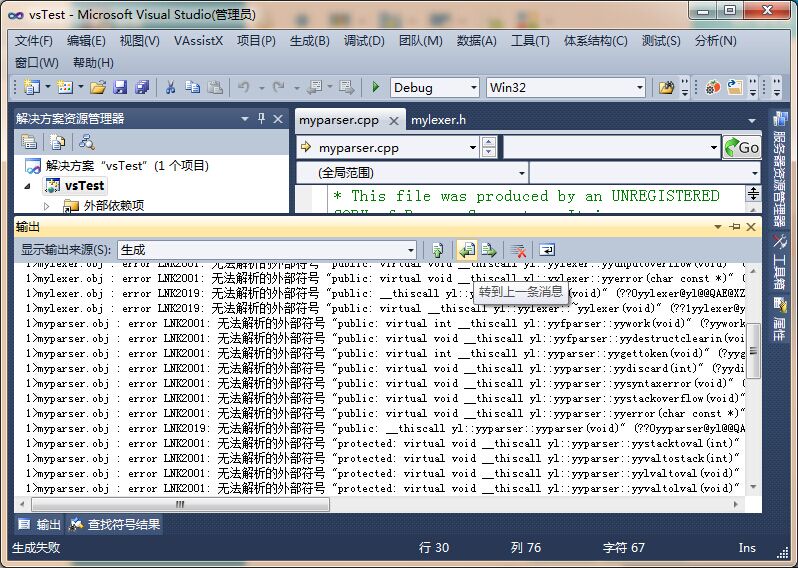Open the Build (生成) menu
Screen dimensions: 798x568
[x=309, y=41]
